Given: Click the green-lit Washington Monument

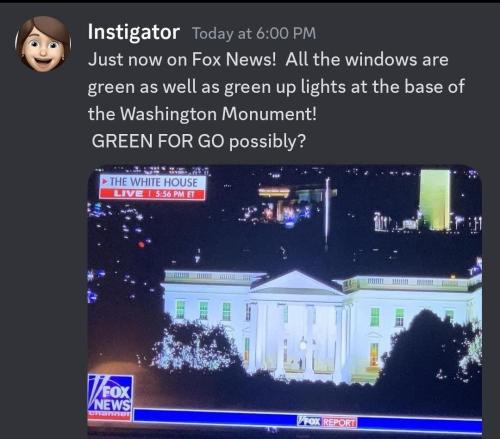Looking at the screenshot, I should point(435,200).
